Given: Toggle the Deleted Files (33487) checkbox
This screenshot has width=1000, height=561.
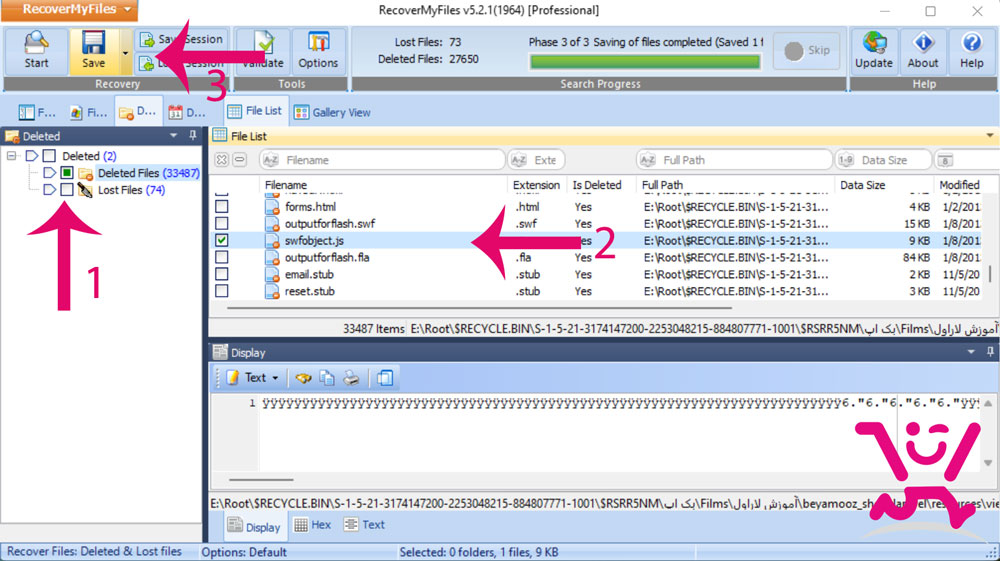Looking at the screenshot, I should [67, 173].
